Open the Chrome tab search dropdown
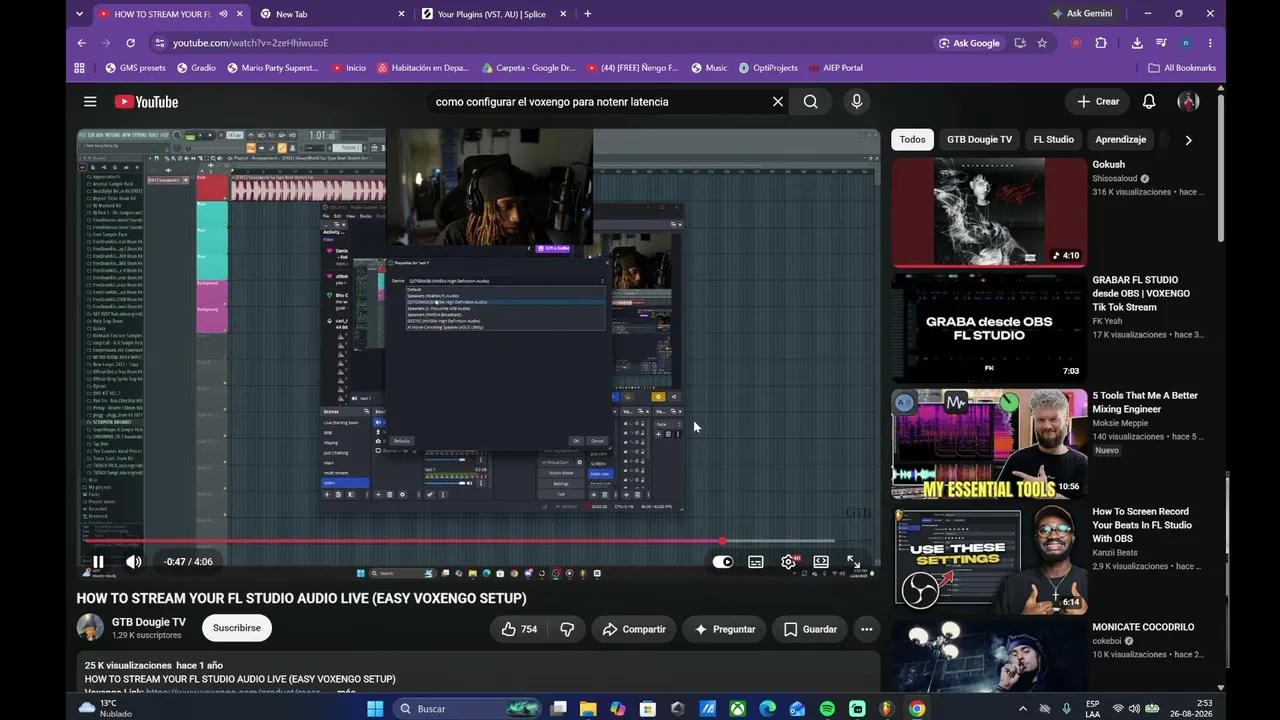This screenshot has width=1280, height=720. pos(81,14)
